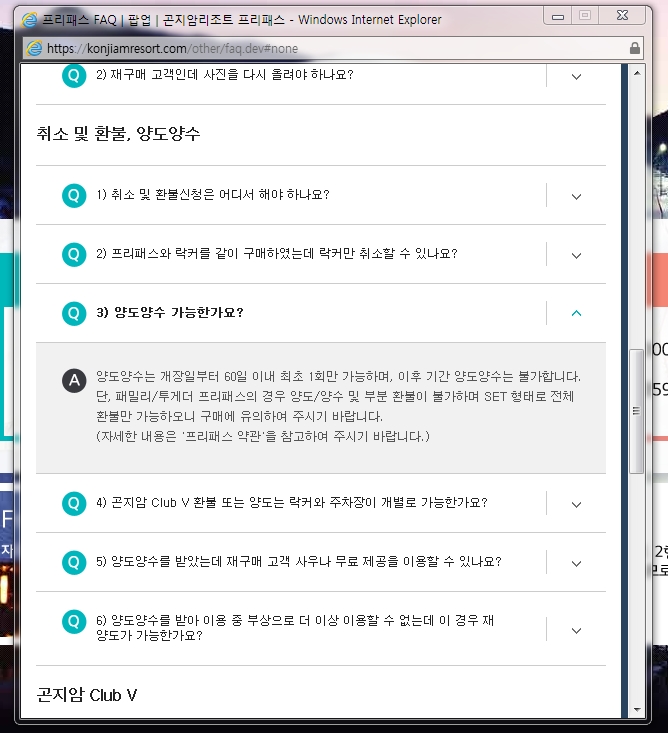Expand the 사우나 무료 제공 question chevron
This screenshot has height=733, width=668.
pos(576,564)
